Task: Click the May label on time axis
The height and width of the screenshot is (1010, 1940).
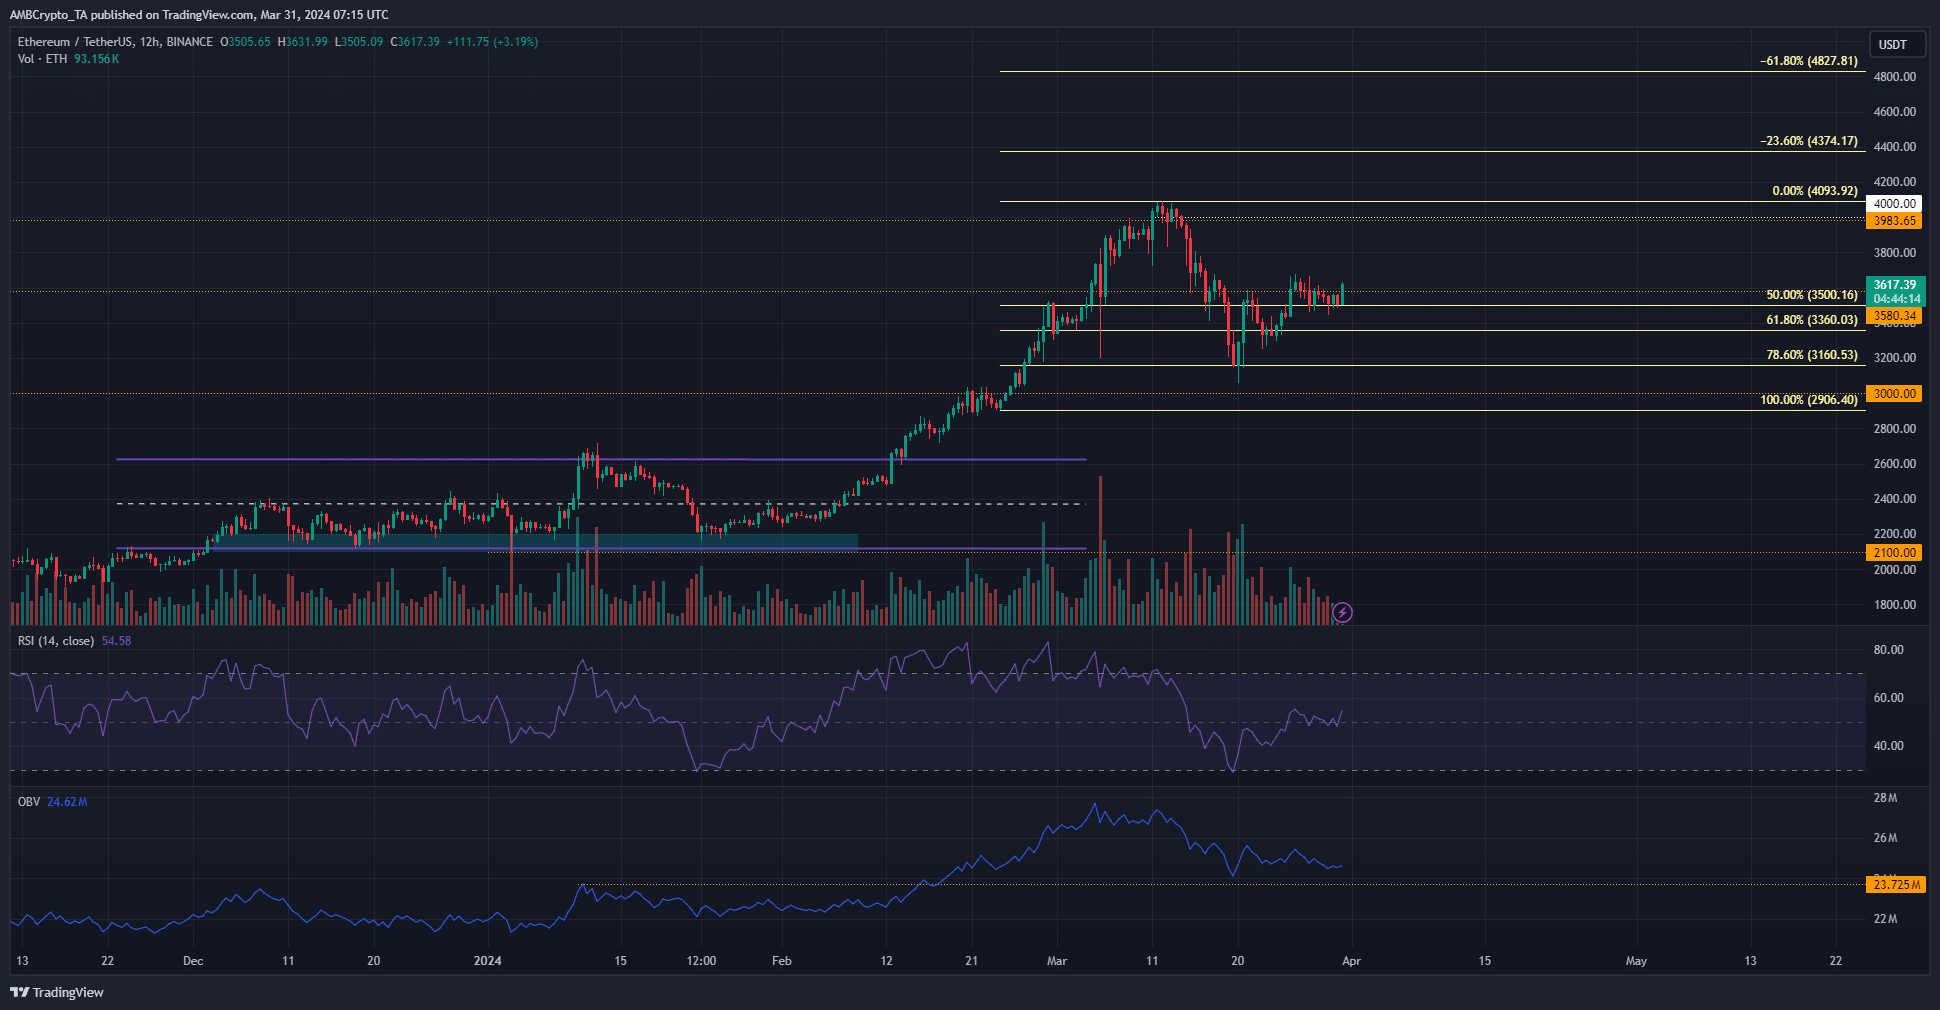Action: click(1636, 961)
